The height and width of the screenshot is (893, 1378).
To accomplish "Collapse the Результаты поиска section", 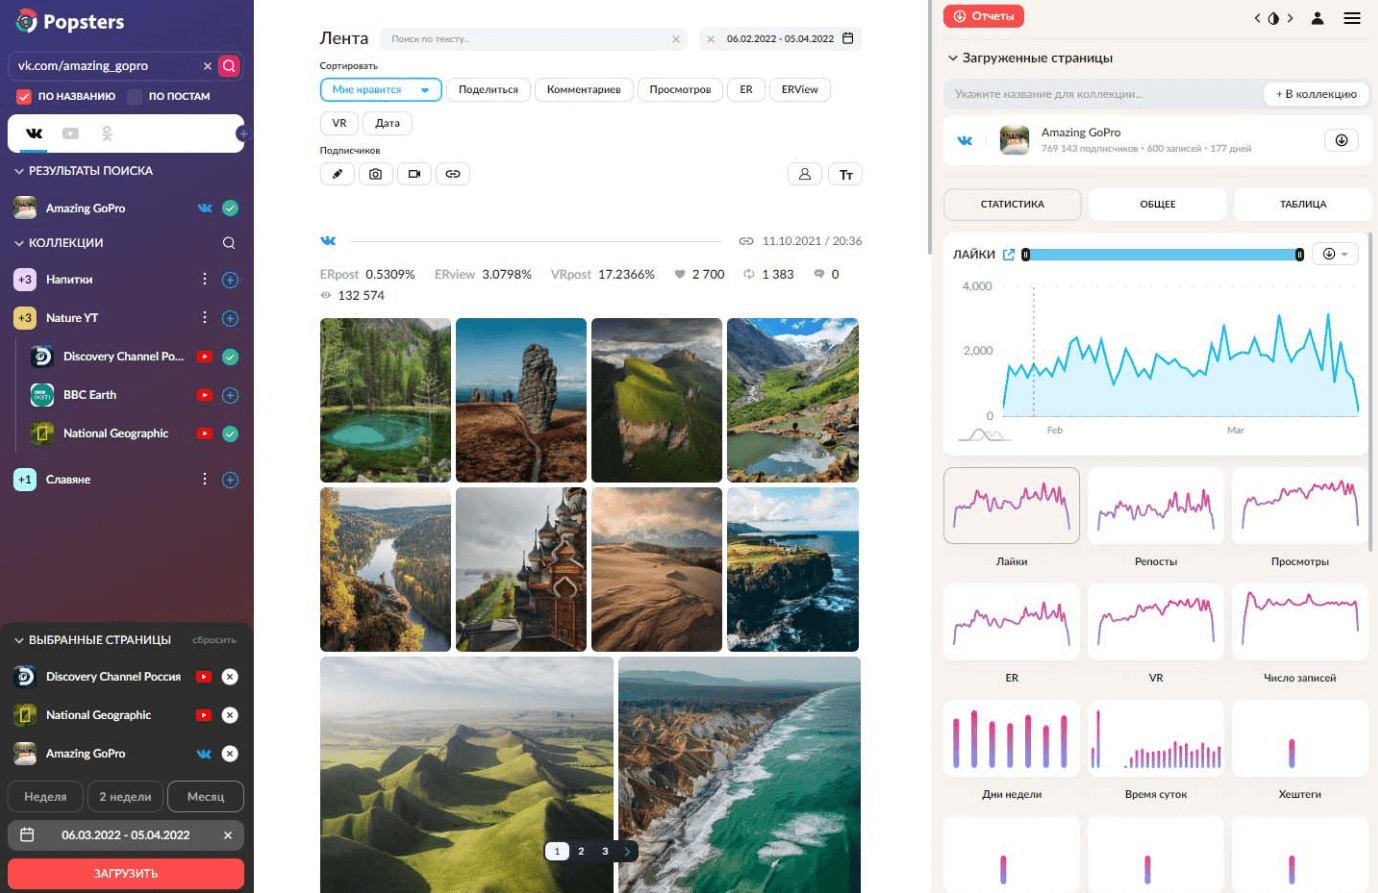I will coord(18,171).
